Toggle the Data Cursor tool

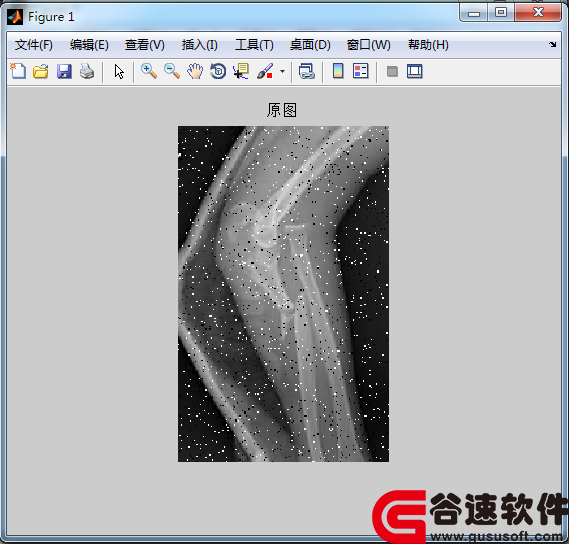(x=241, y=71)
